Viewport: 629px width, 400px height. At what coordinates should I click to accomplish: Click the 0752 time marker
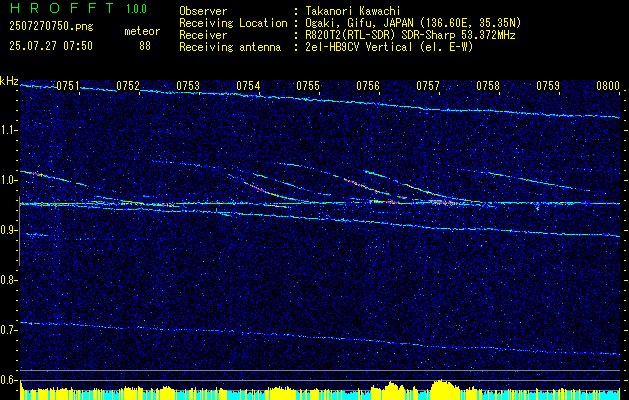point(128,86)
